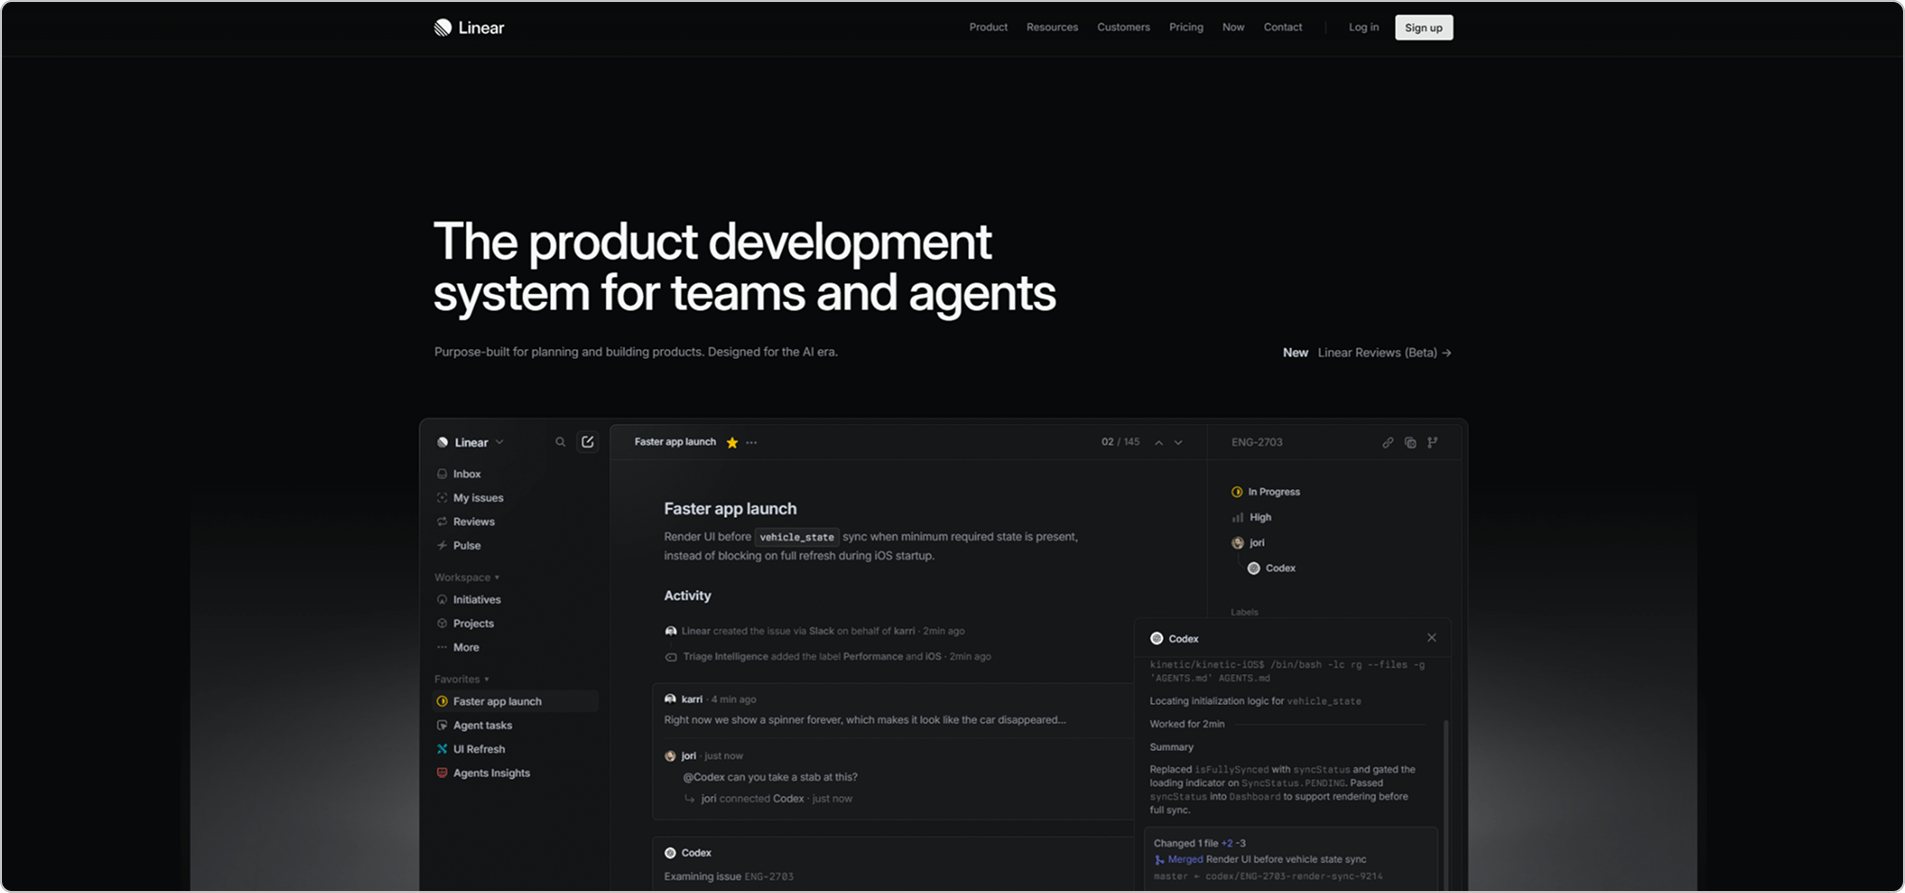
Task: Open My issues in the sidebar
Action: click(x=478, y=498)
